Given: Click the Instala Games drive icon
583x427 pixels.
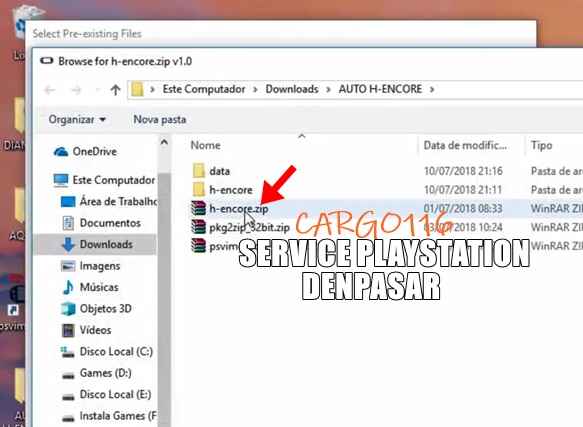Looking at the screenshot, I should 68,418.
